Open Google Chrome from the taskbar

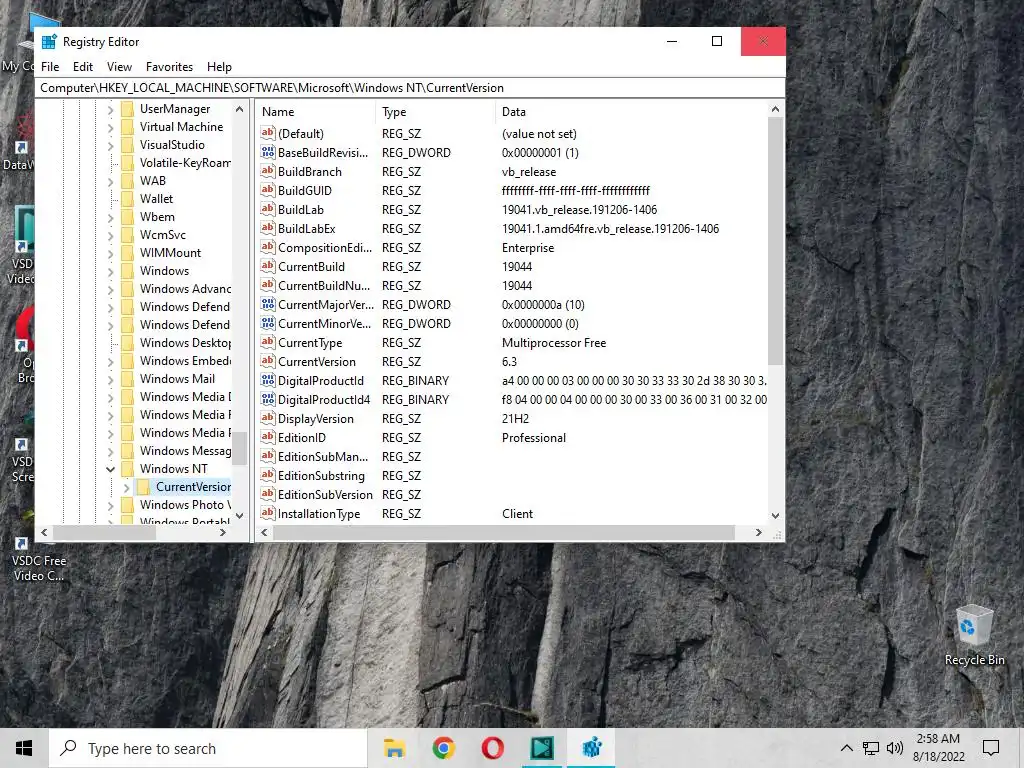pyautogui.click(x=443, y=748)
